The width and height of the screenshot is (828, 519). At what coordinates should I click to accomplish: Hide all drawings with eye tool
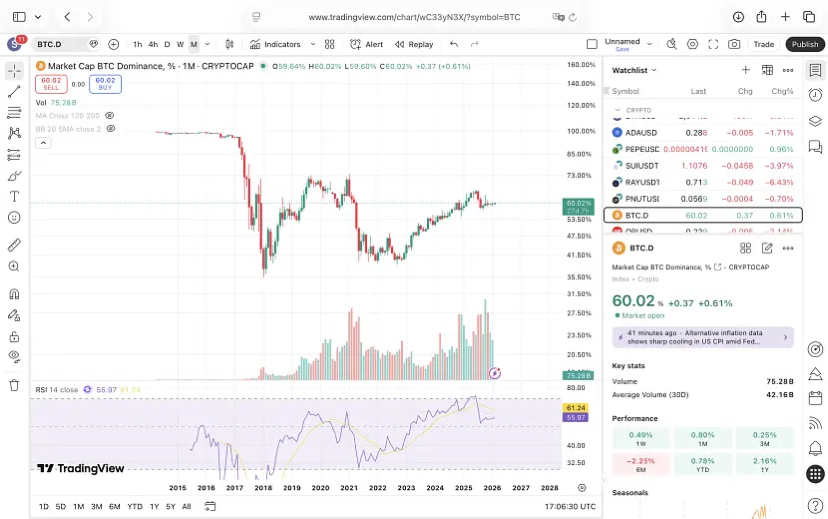[x=14, y=357]
